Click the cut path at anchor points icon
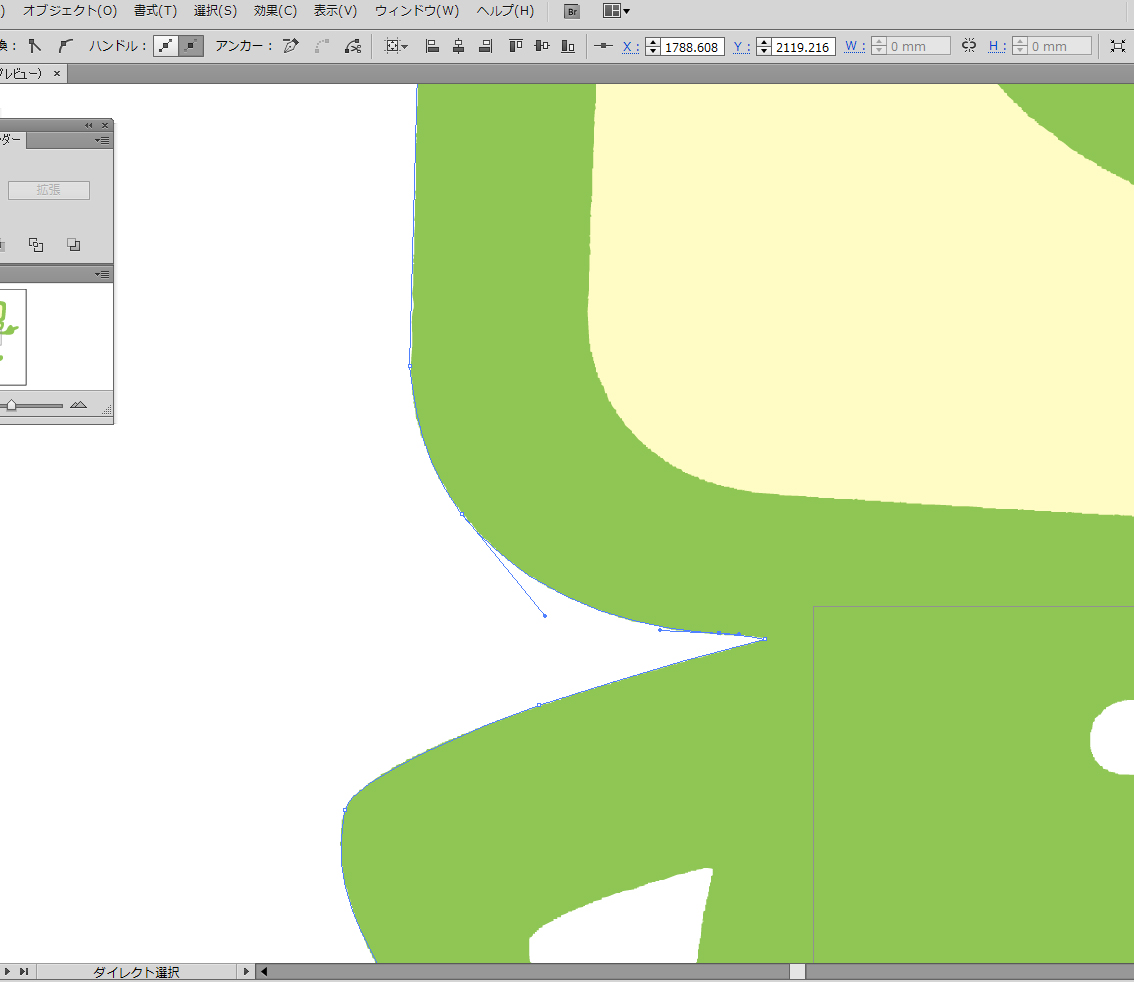 point(352,46)
